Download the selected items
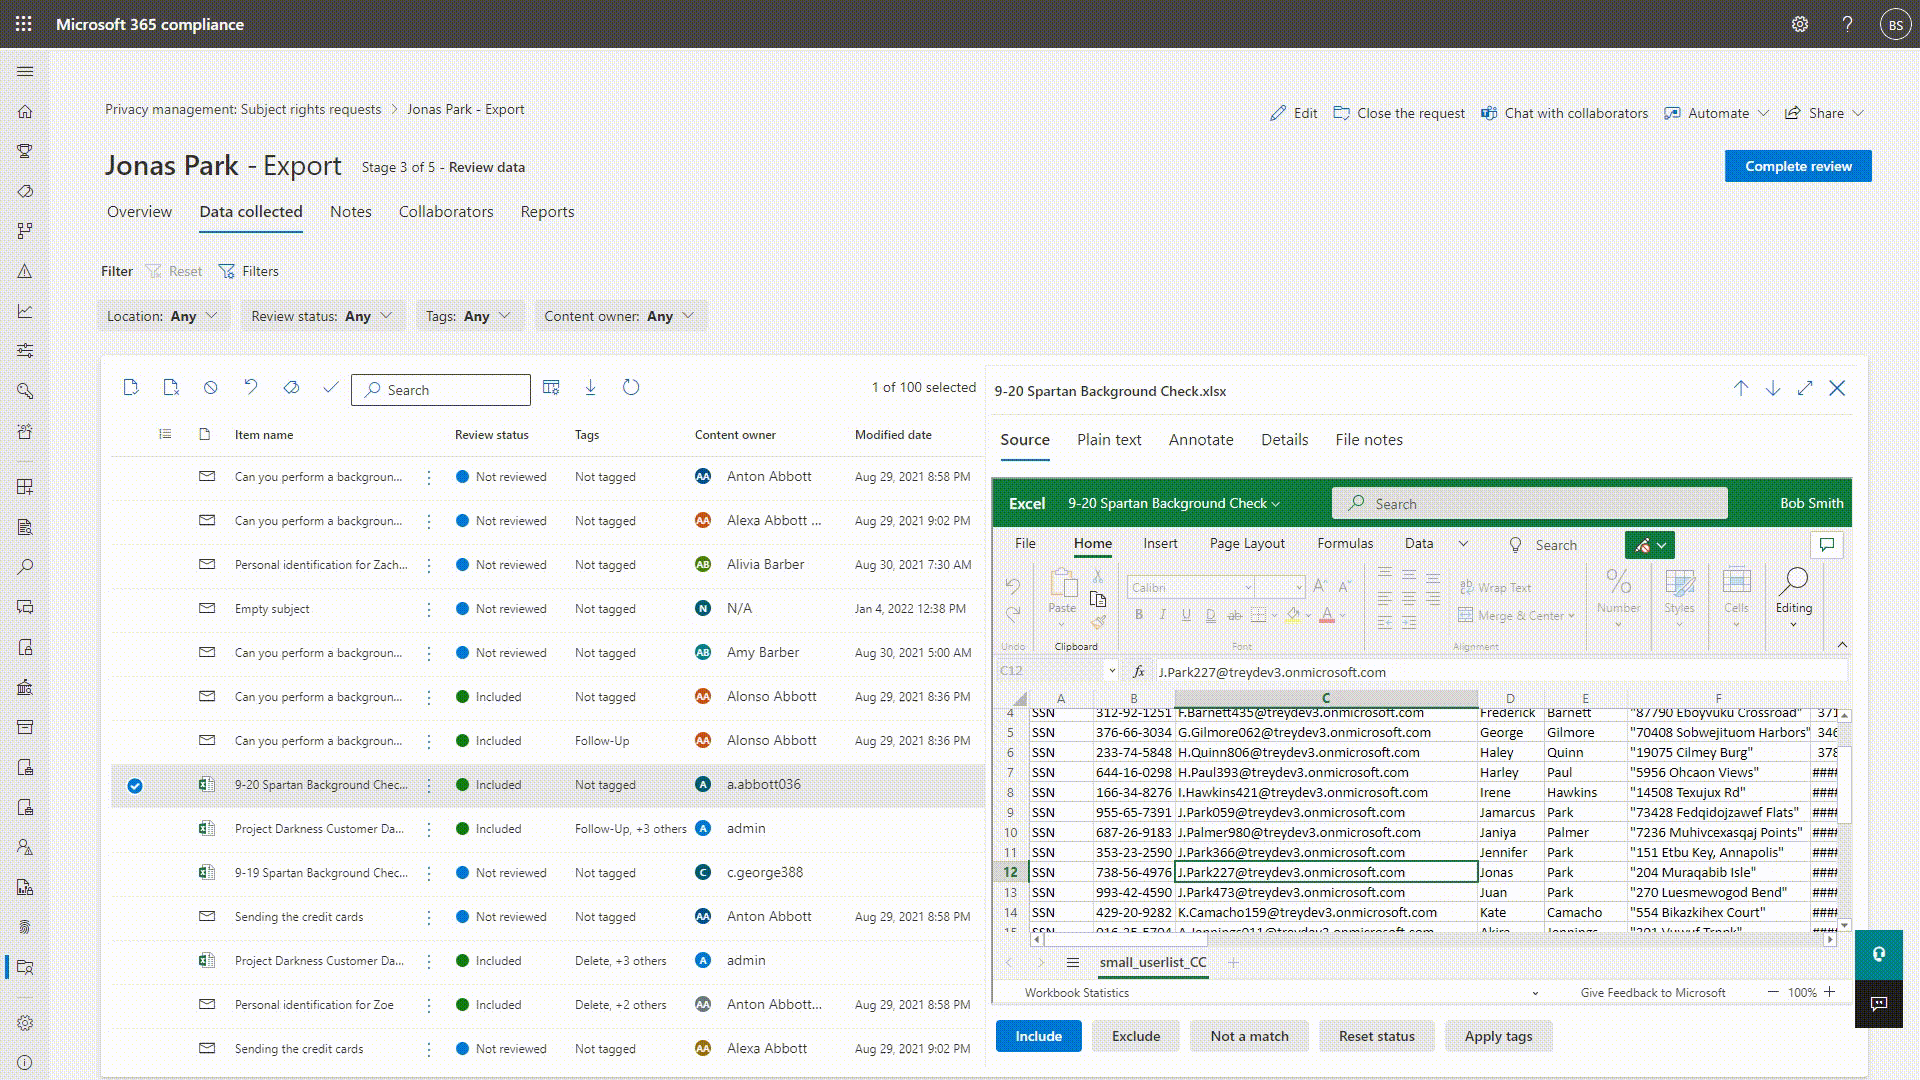Viewport: 1920px width, 1080px height. coord(591,387)
